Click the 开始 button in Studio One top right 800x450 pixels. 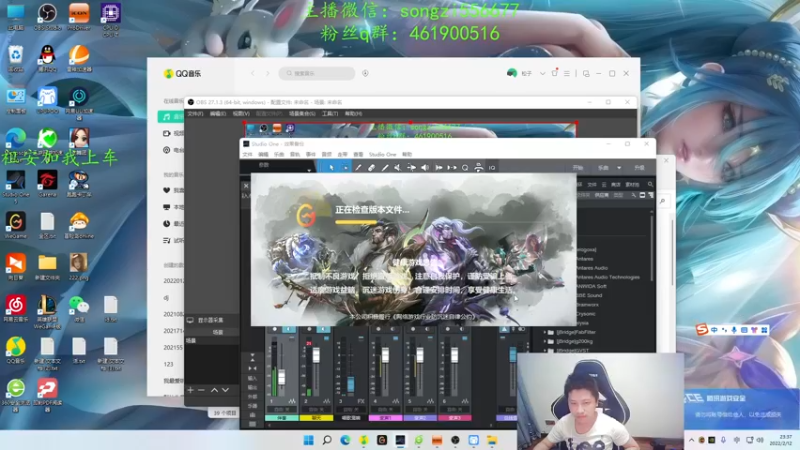click(x=578, y=168)
